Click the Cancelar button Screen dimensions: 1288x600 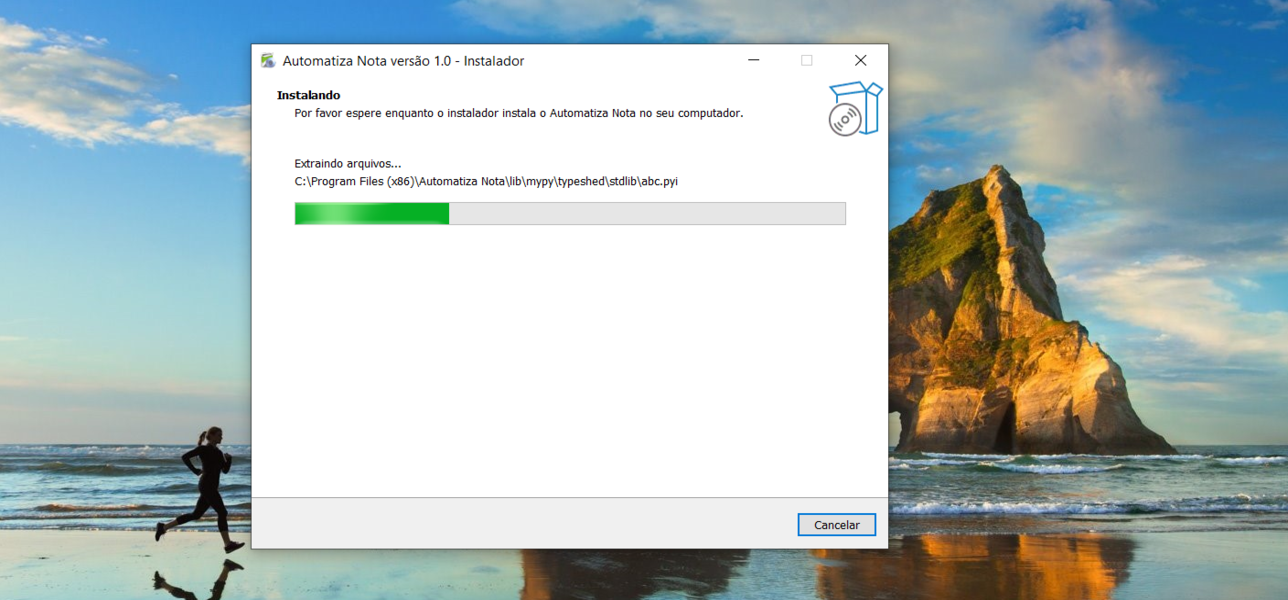click(836, 525)
